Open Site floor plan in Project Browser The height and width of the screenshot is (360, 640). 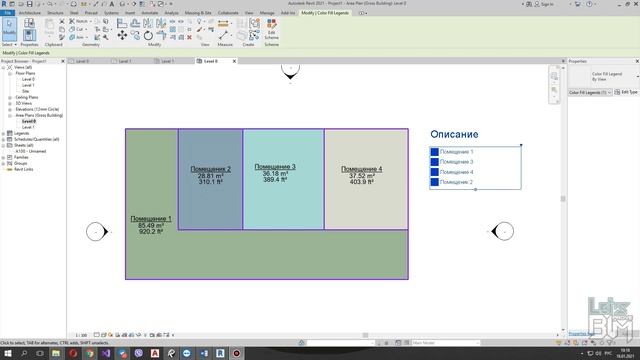[26, 91]
